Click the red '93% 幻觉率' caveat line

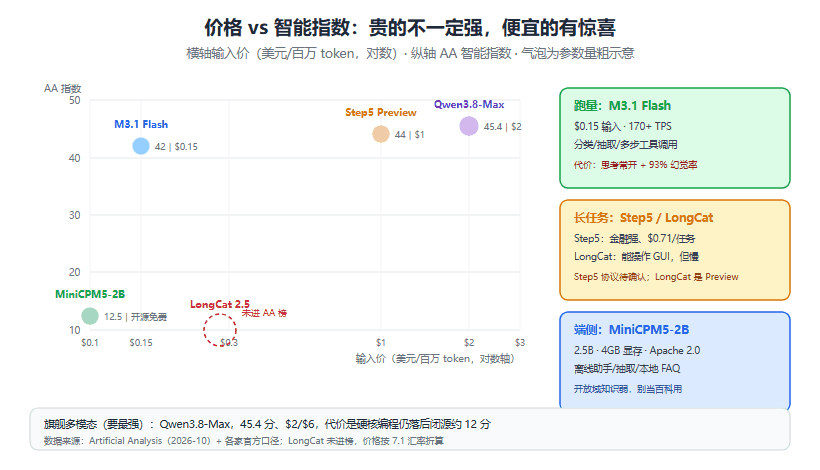[635, 165]
